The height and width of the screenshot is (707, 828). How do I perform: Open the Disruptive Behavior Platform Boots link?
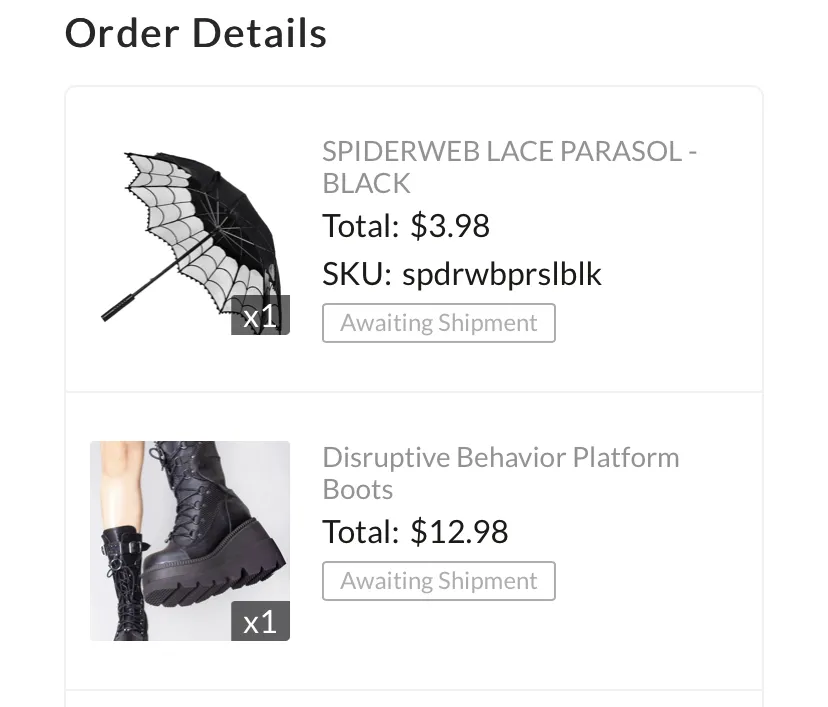click(501, 473)
